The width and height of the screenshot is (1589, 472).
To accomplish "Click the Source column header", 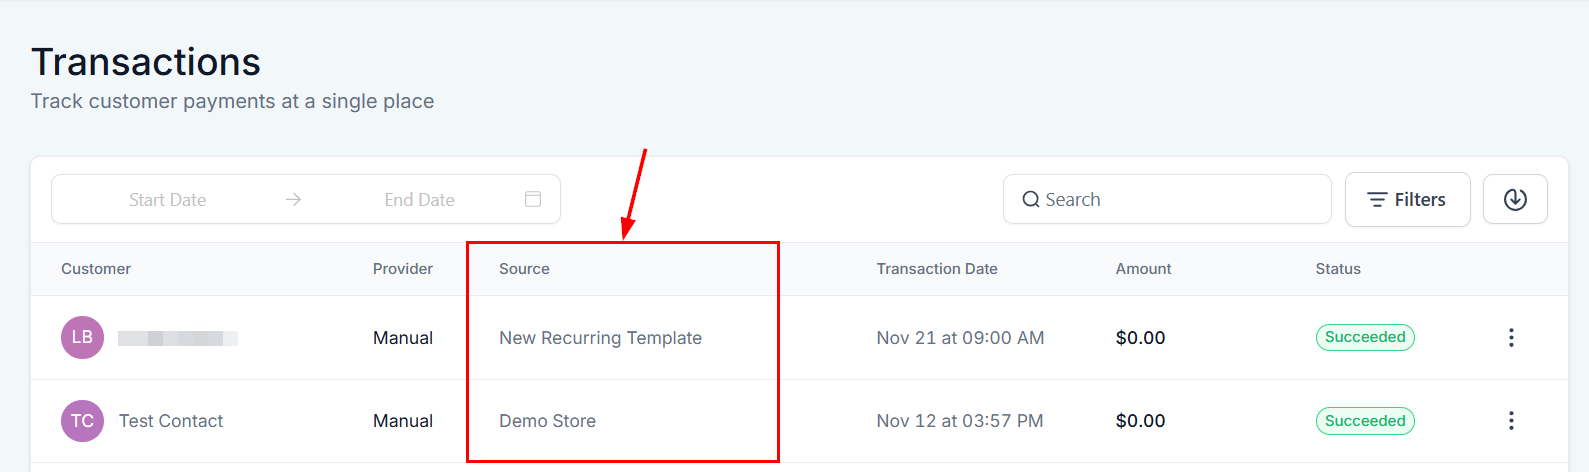I will tap(524, 269).
